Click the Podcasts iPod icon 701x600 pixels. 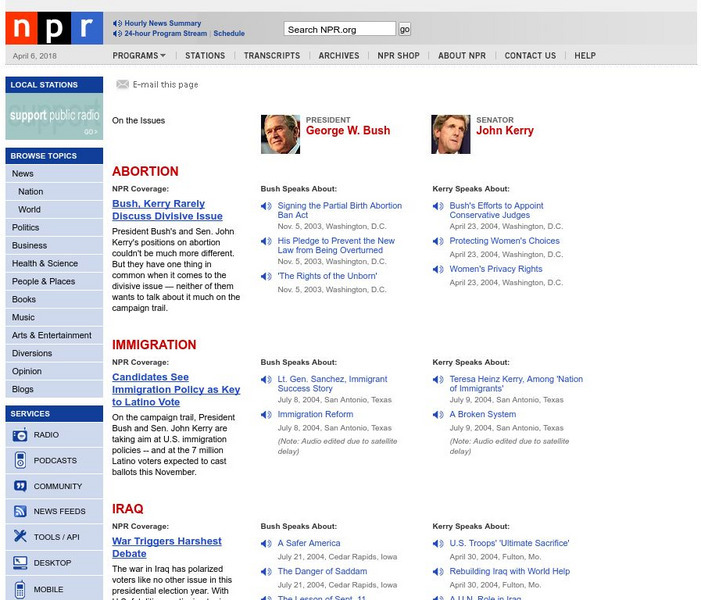[20, 460]
